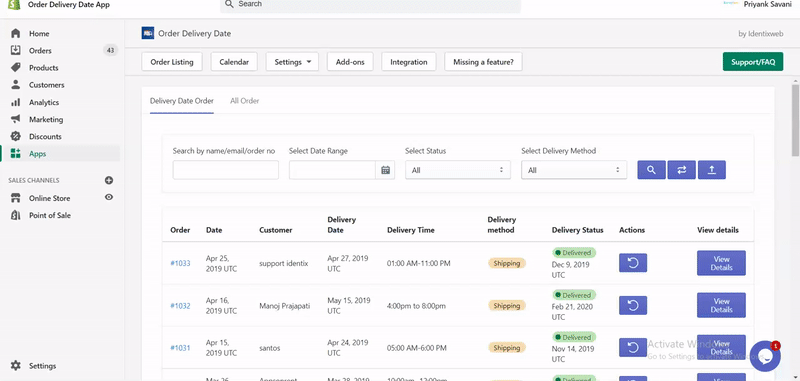
Task: Click Delivered status of order #1032
Action: (574, 295)
